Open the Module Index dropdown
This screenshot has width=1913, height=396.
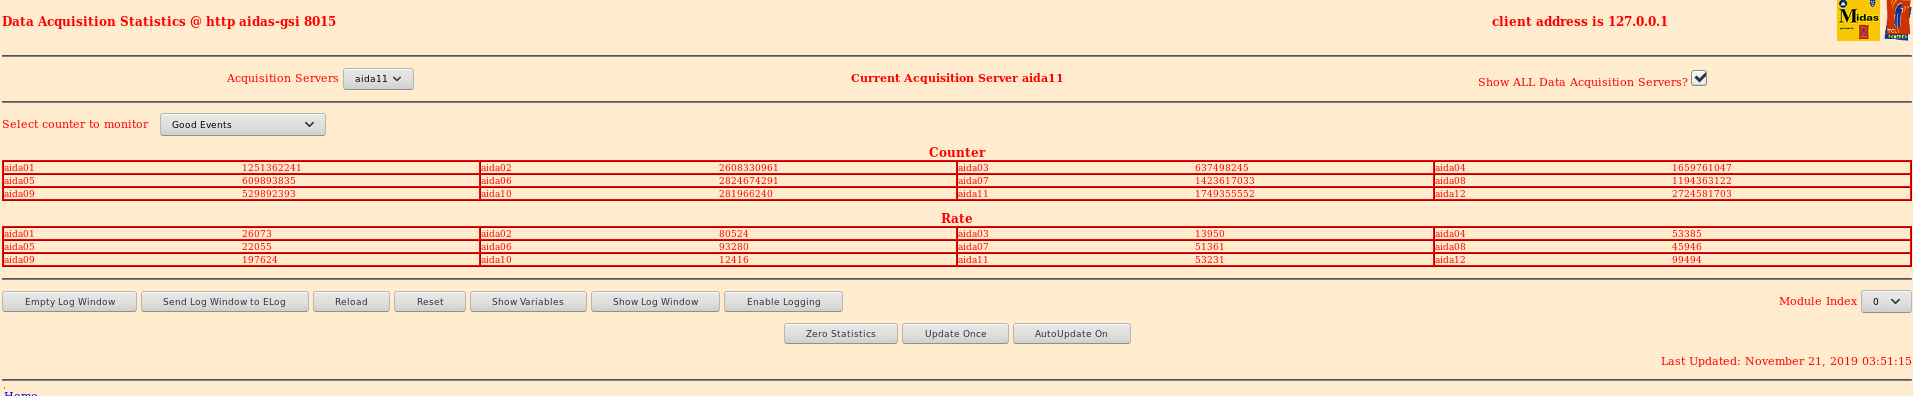pos(1886,302)
